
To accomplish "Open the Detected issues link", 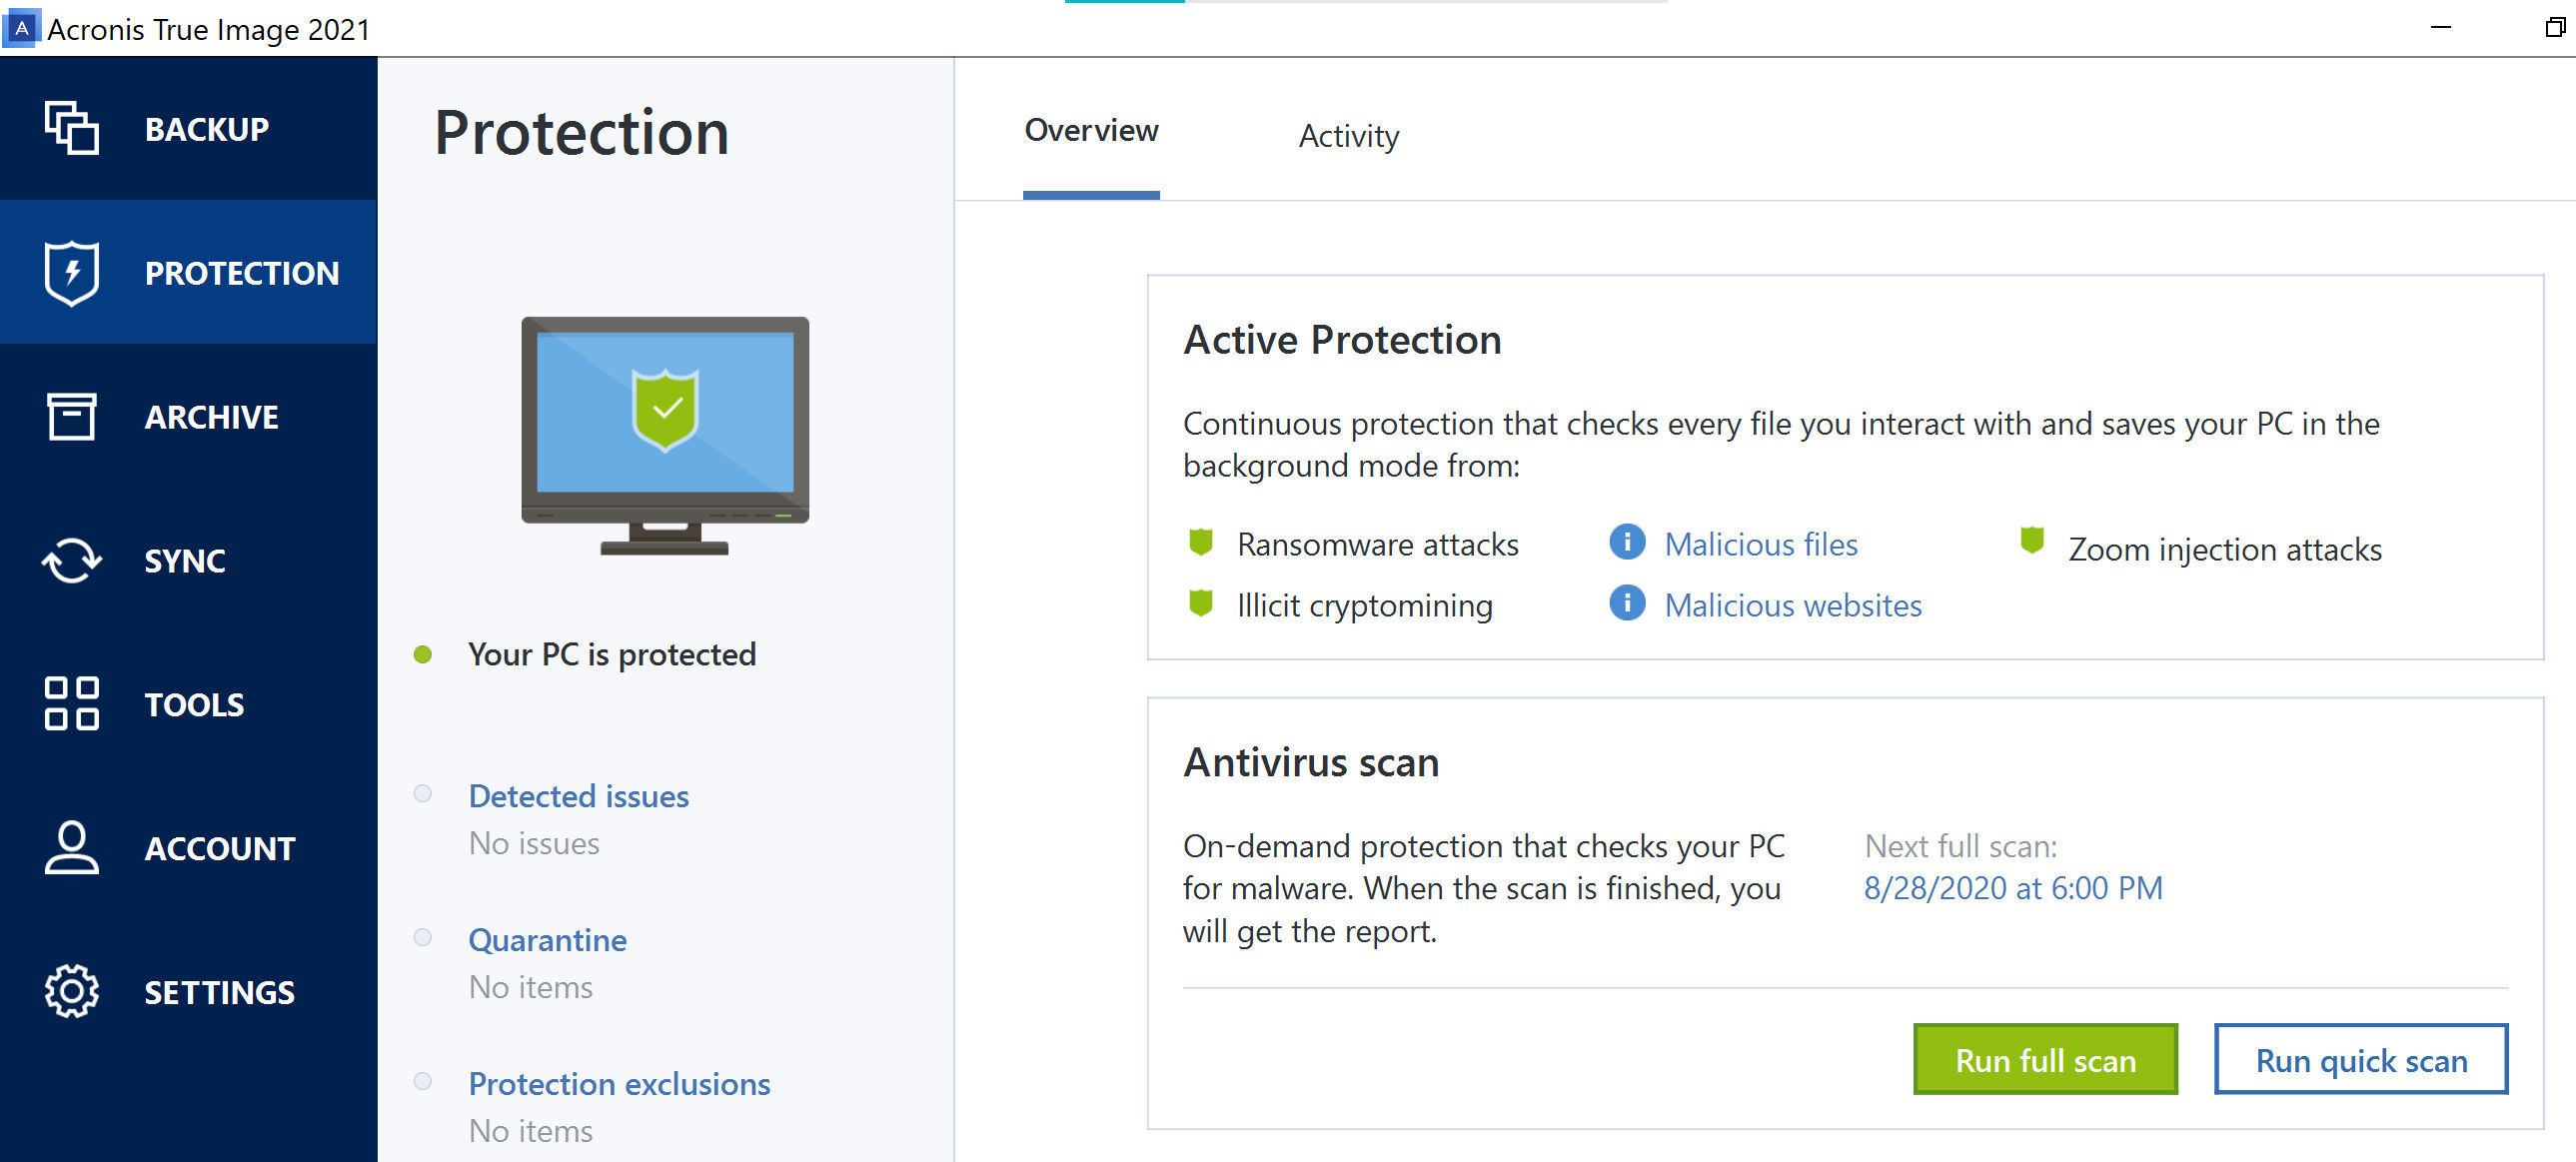I will (x=579, y=796).
